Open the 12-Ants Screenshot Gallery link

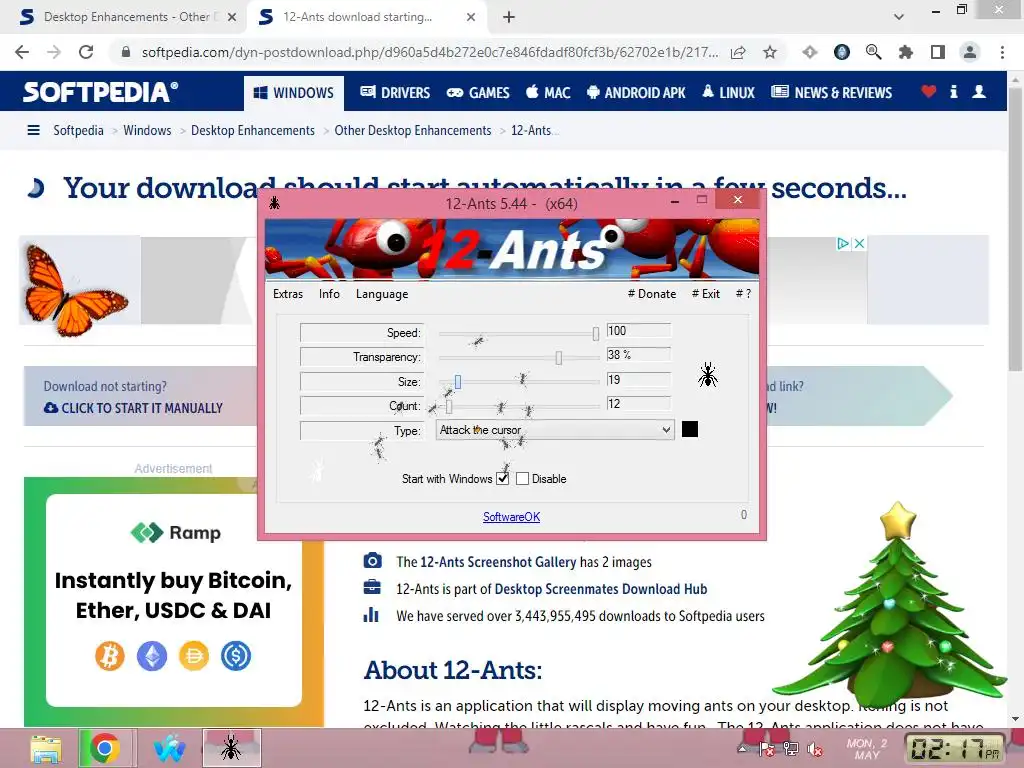pos(498,562)
